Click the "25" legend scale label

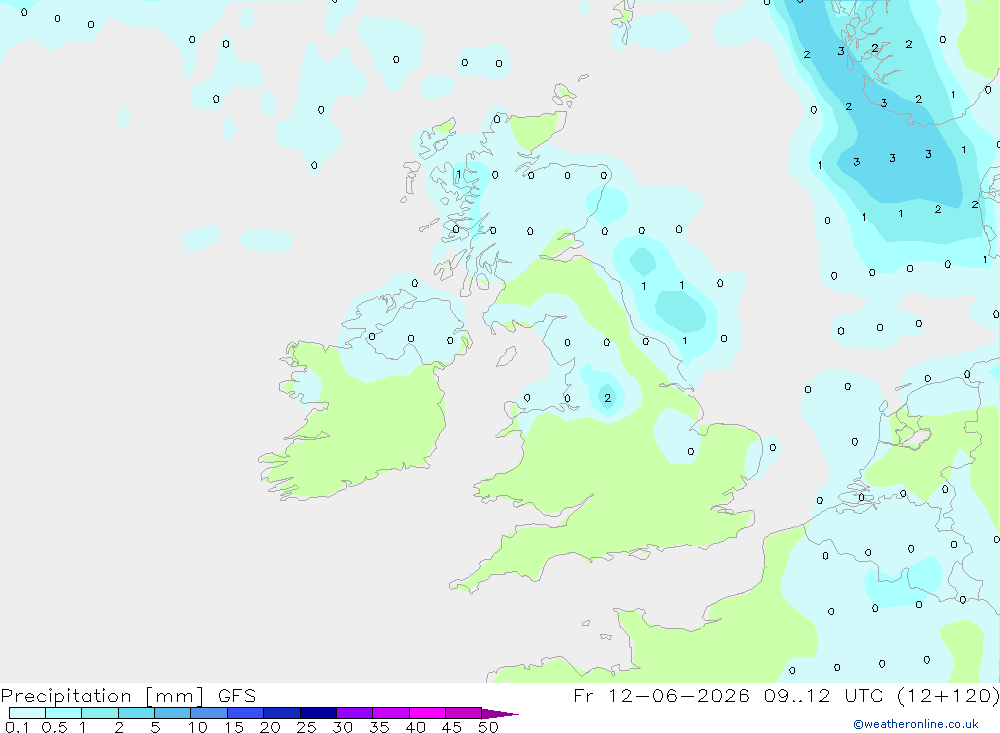(x=306, y=727)
